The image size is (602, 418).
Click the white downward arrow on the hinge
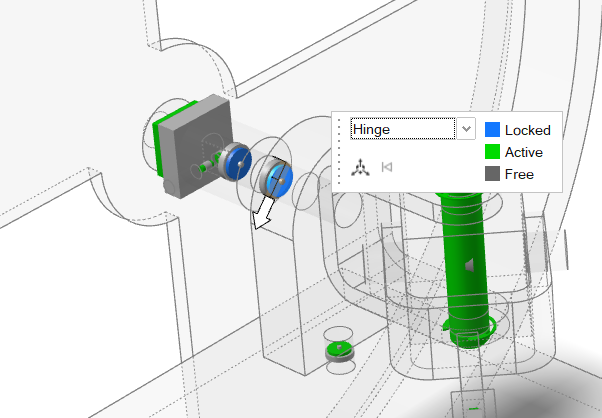(265, 212)
